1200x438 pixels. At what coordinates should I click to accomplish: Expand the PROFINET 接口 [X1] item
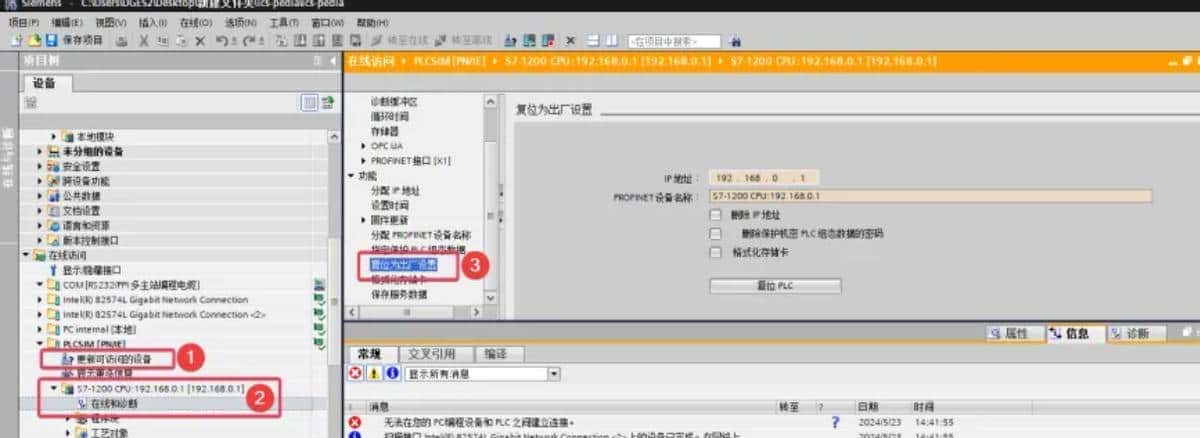point(363,160)
